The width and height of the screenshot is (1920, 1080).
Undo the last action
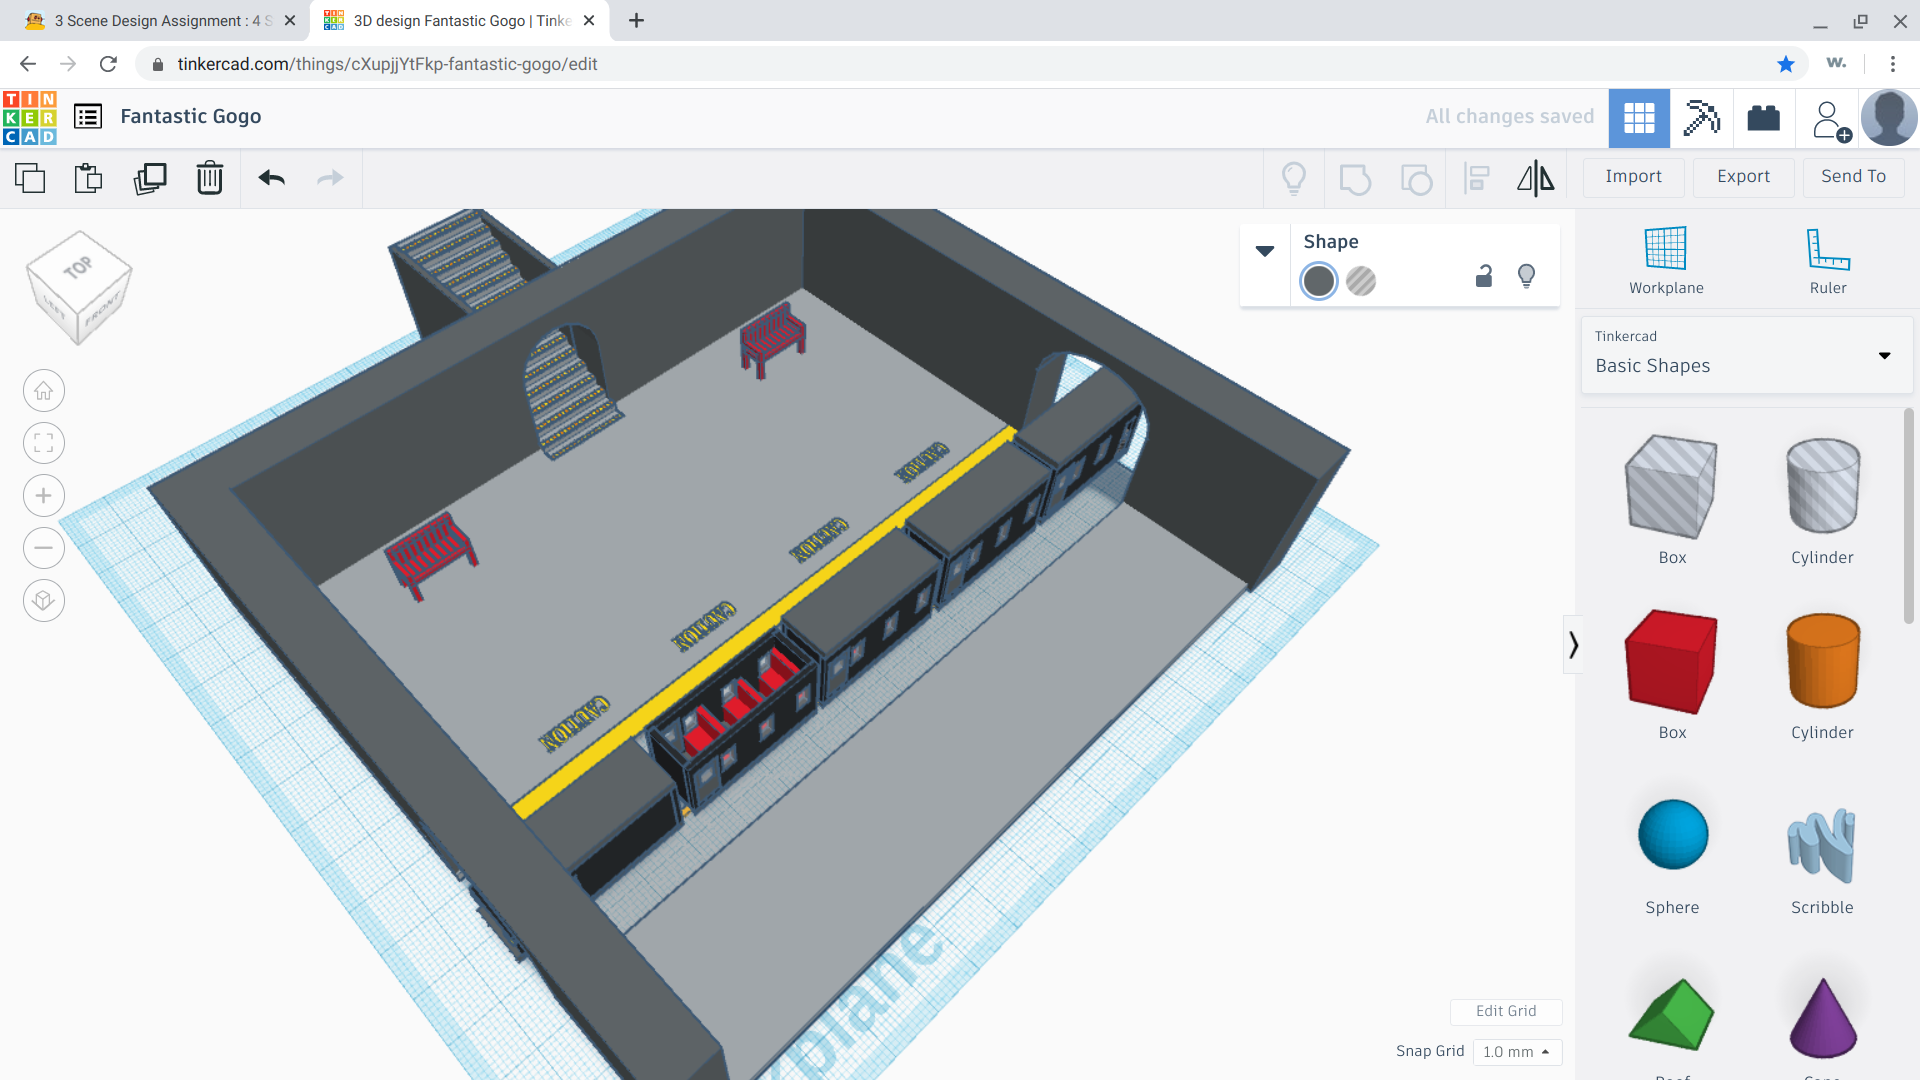click(x=272, y=178)
